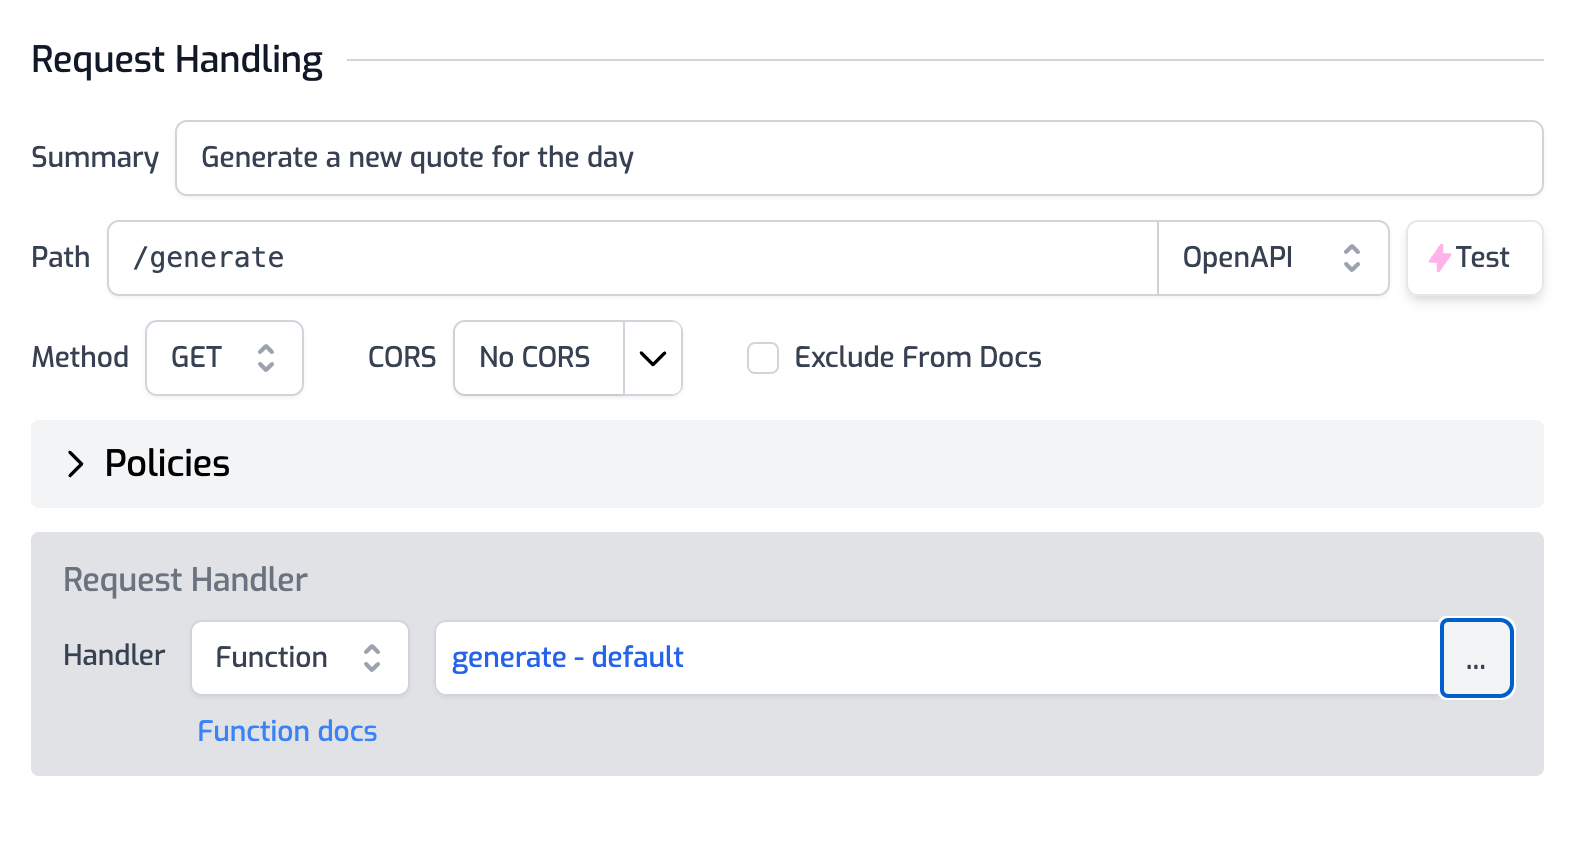Click the Summary text field

[x=858, y=158]
